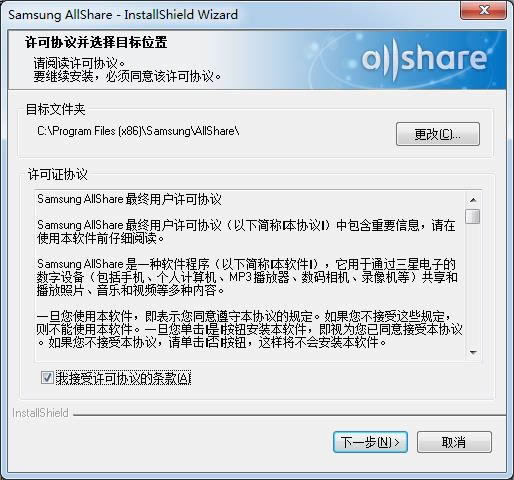Click the C:\Program Files (x86)\Samsung\AllShare\ path

pos(138,131)
